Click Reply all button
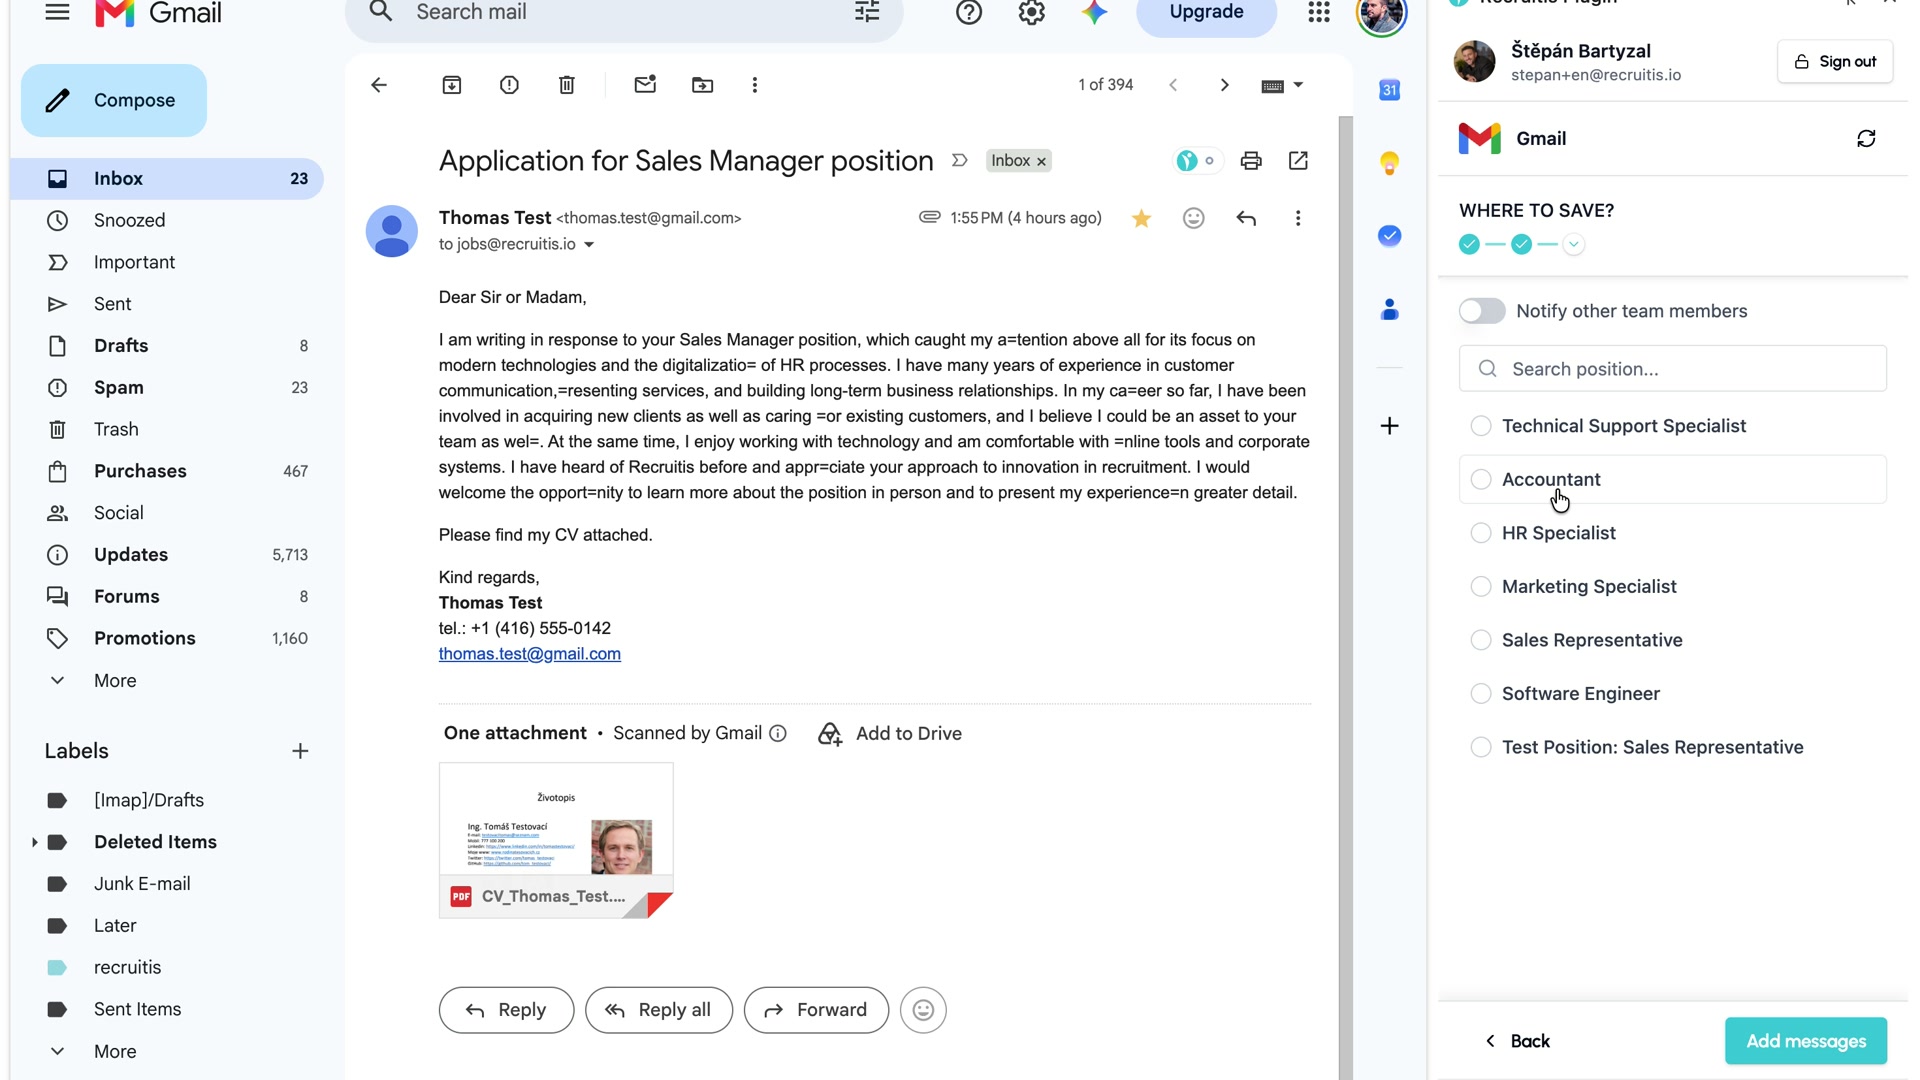The image size is (1920, 1080). tap(659, 1010)
